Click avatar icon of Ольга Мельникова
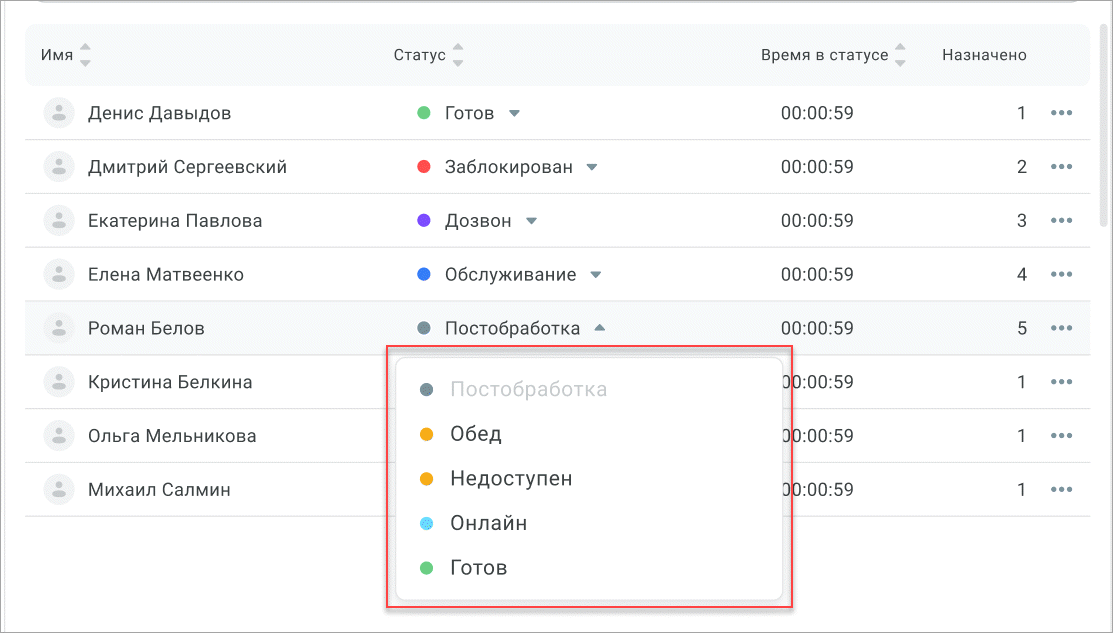 (59, 436)
